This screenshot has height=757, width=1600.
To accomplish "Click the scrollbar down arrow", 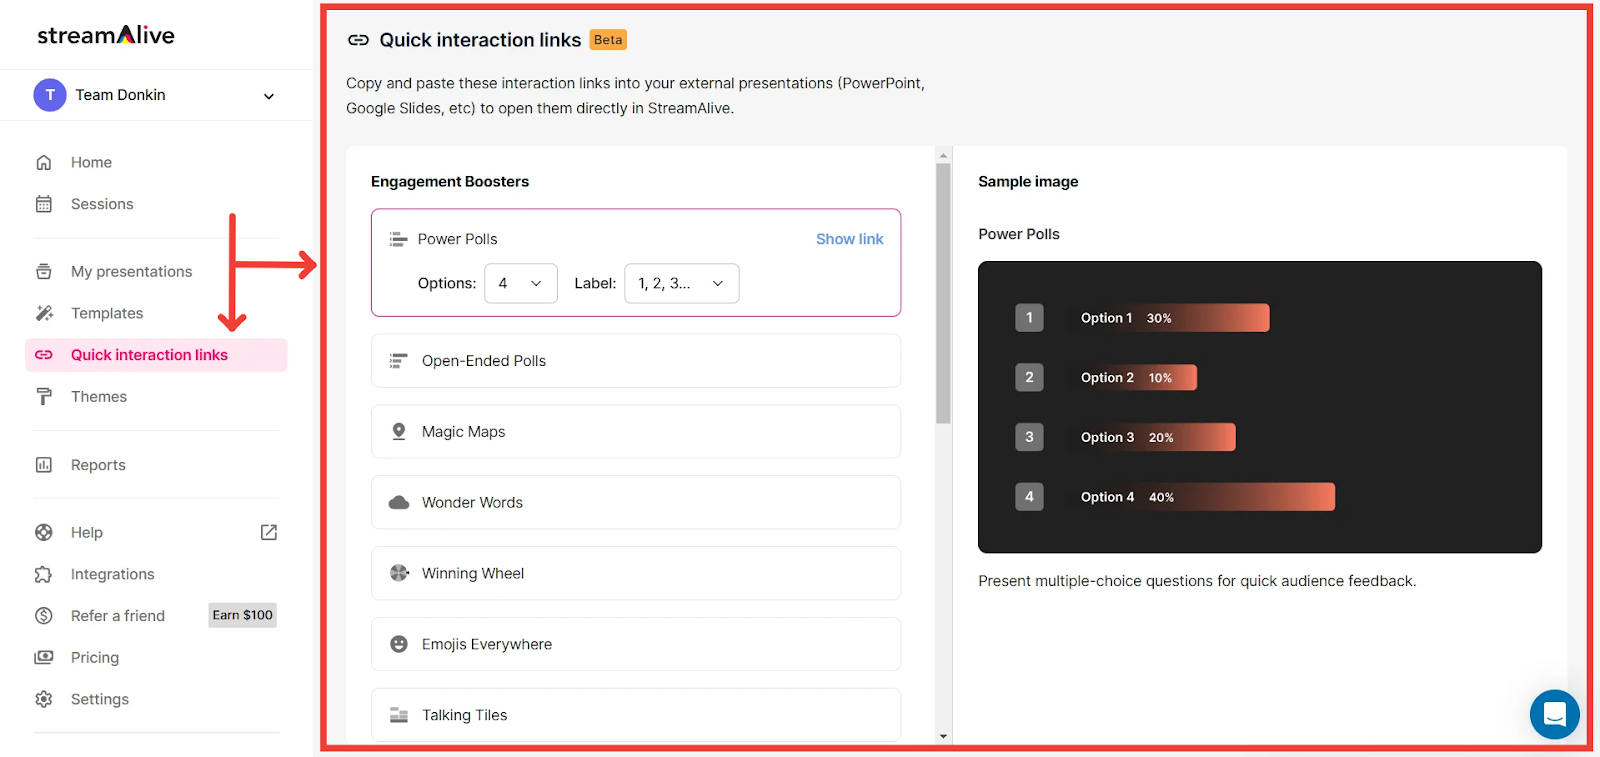I will (943, 736).
